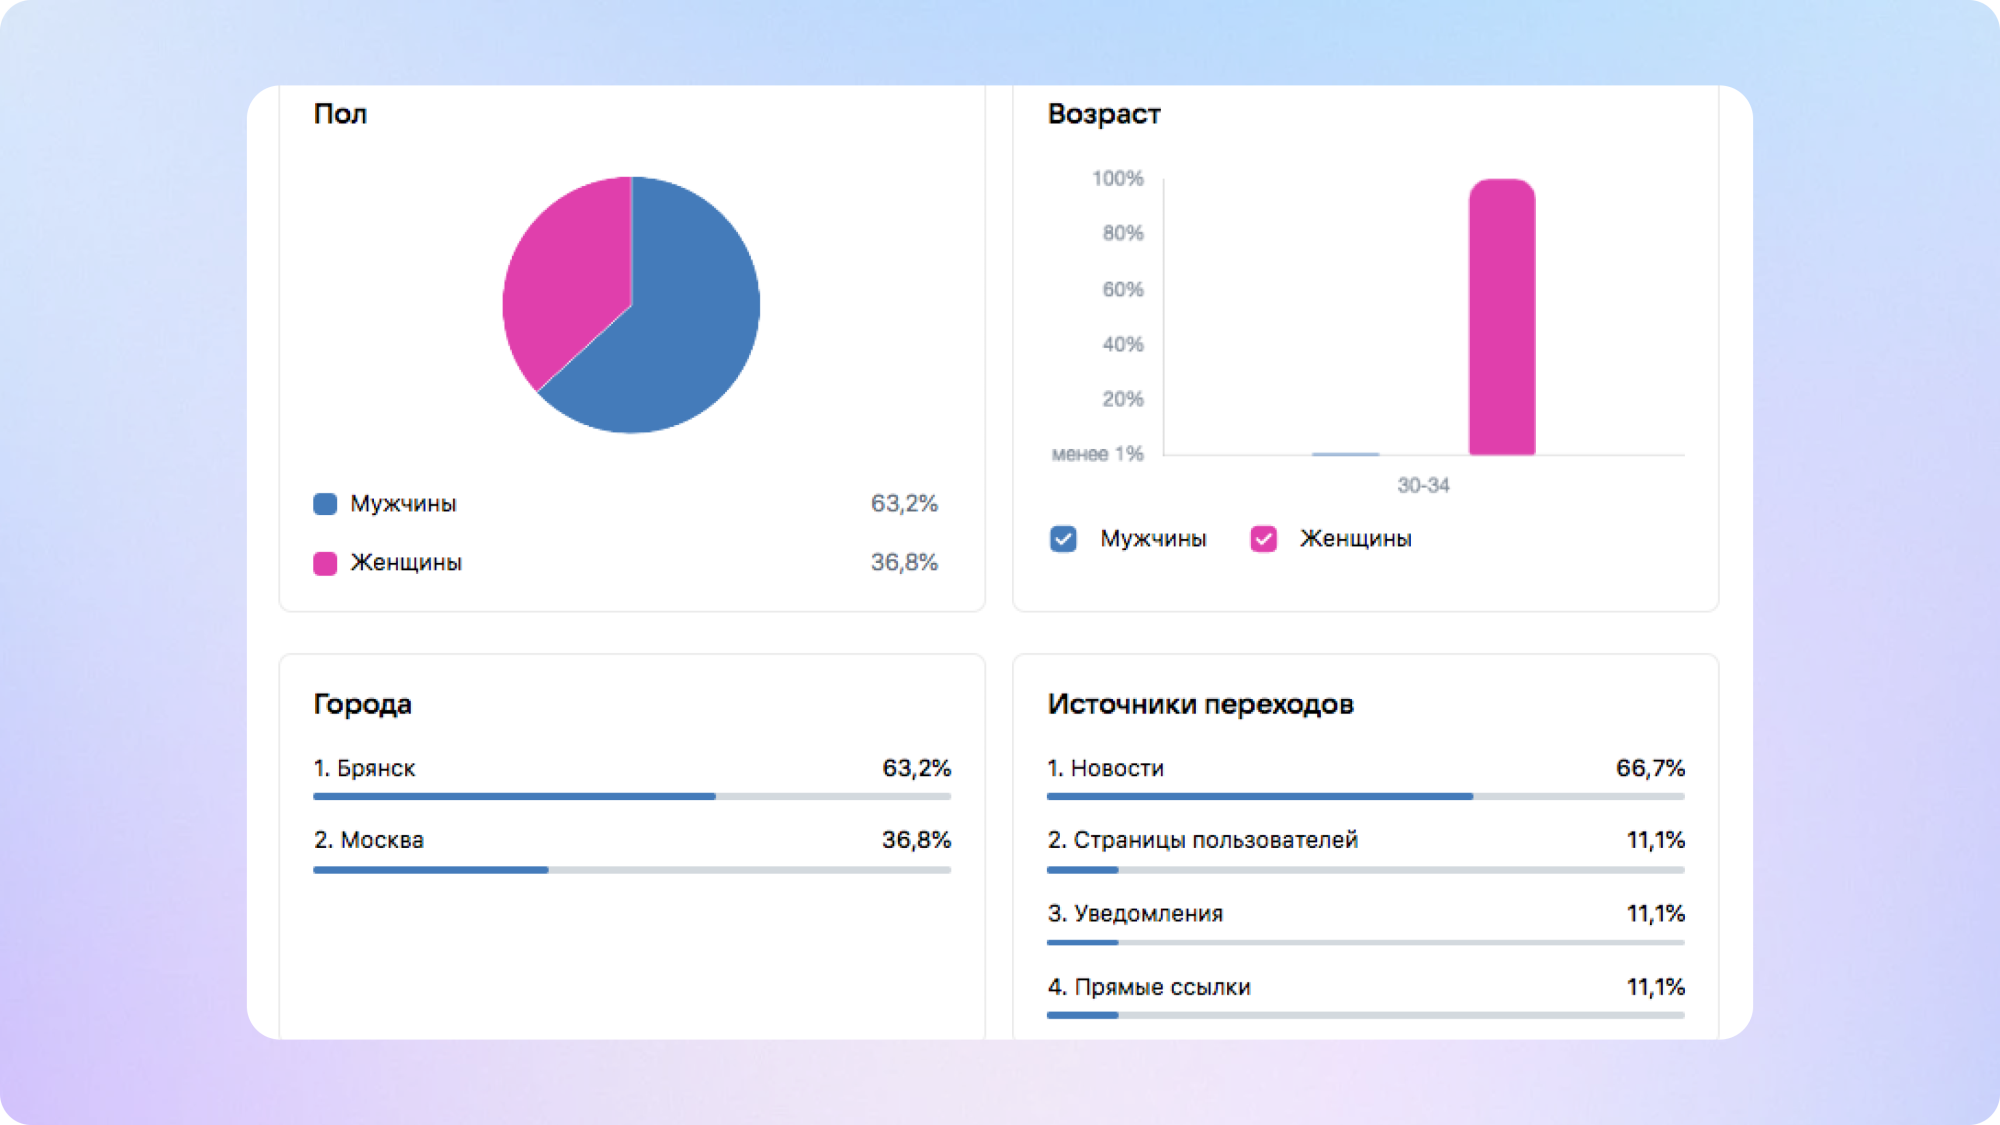
Task: Open the Прямые ссылки traffic source
Action: (x=1150, y=987)
